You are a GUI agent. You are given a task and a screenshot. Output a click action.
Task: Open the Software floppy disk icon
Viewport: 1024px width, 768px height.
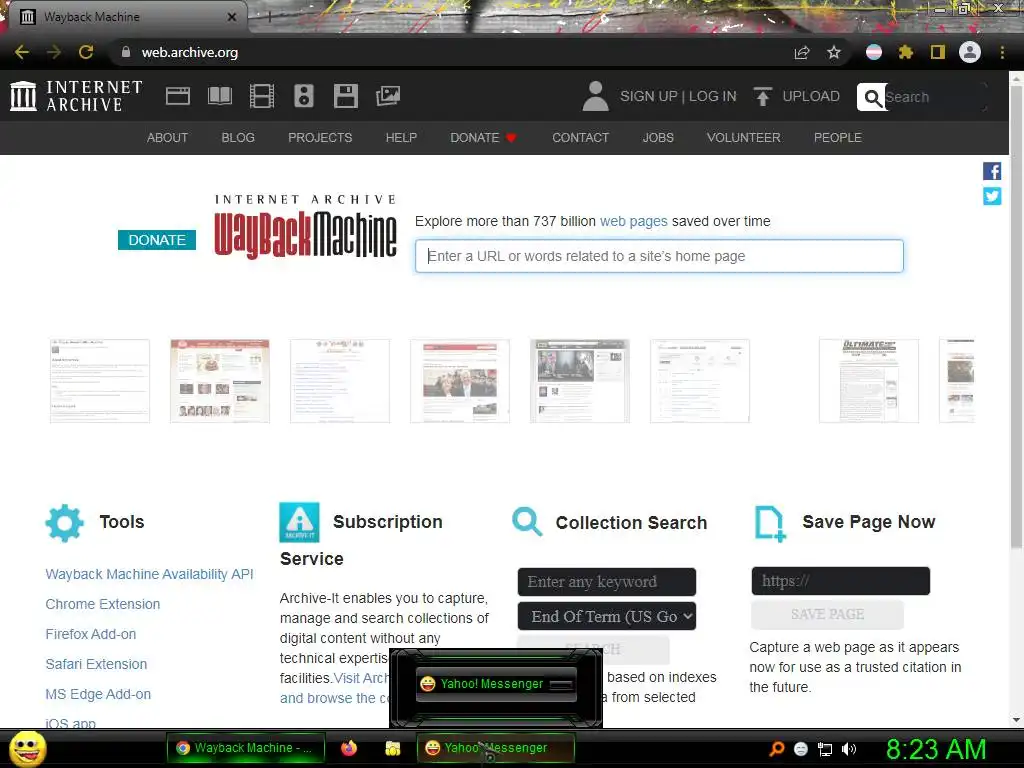(x=345, y=96)
